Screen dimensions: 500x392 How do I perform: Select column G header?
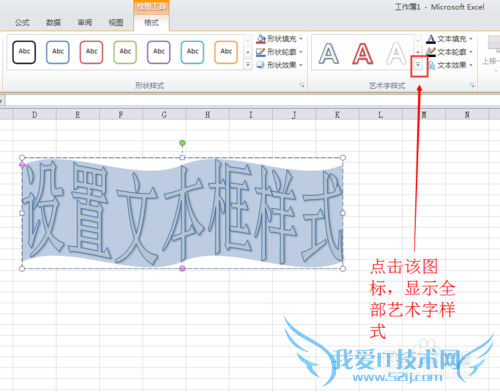[164, 115]
